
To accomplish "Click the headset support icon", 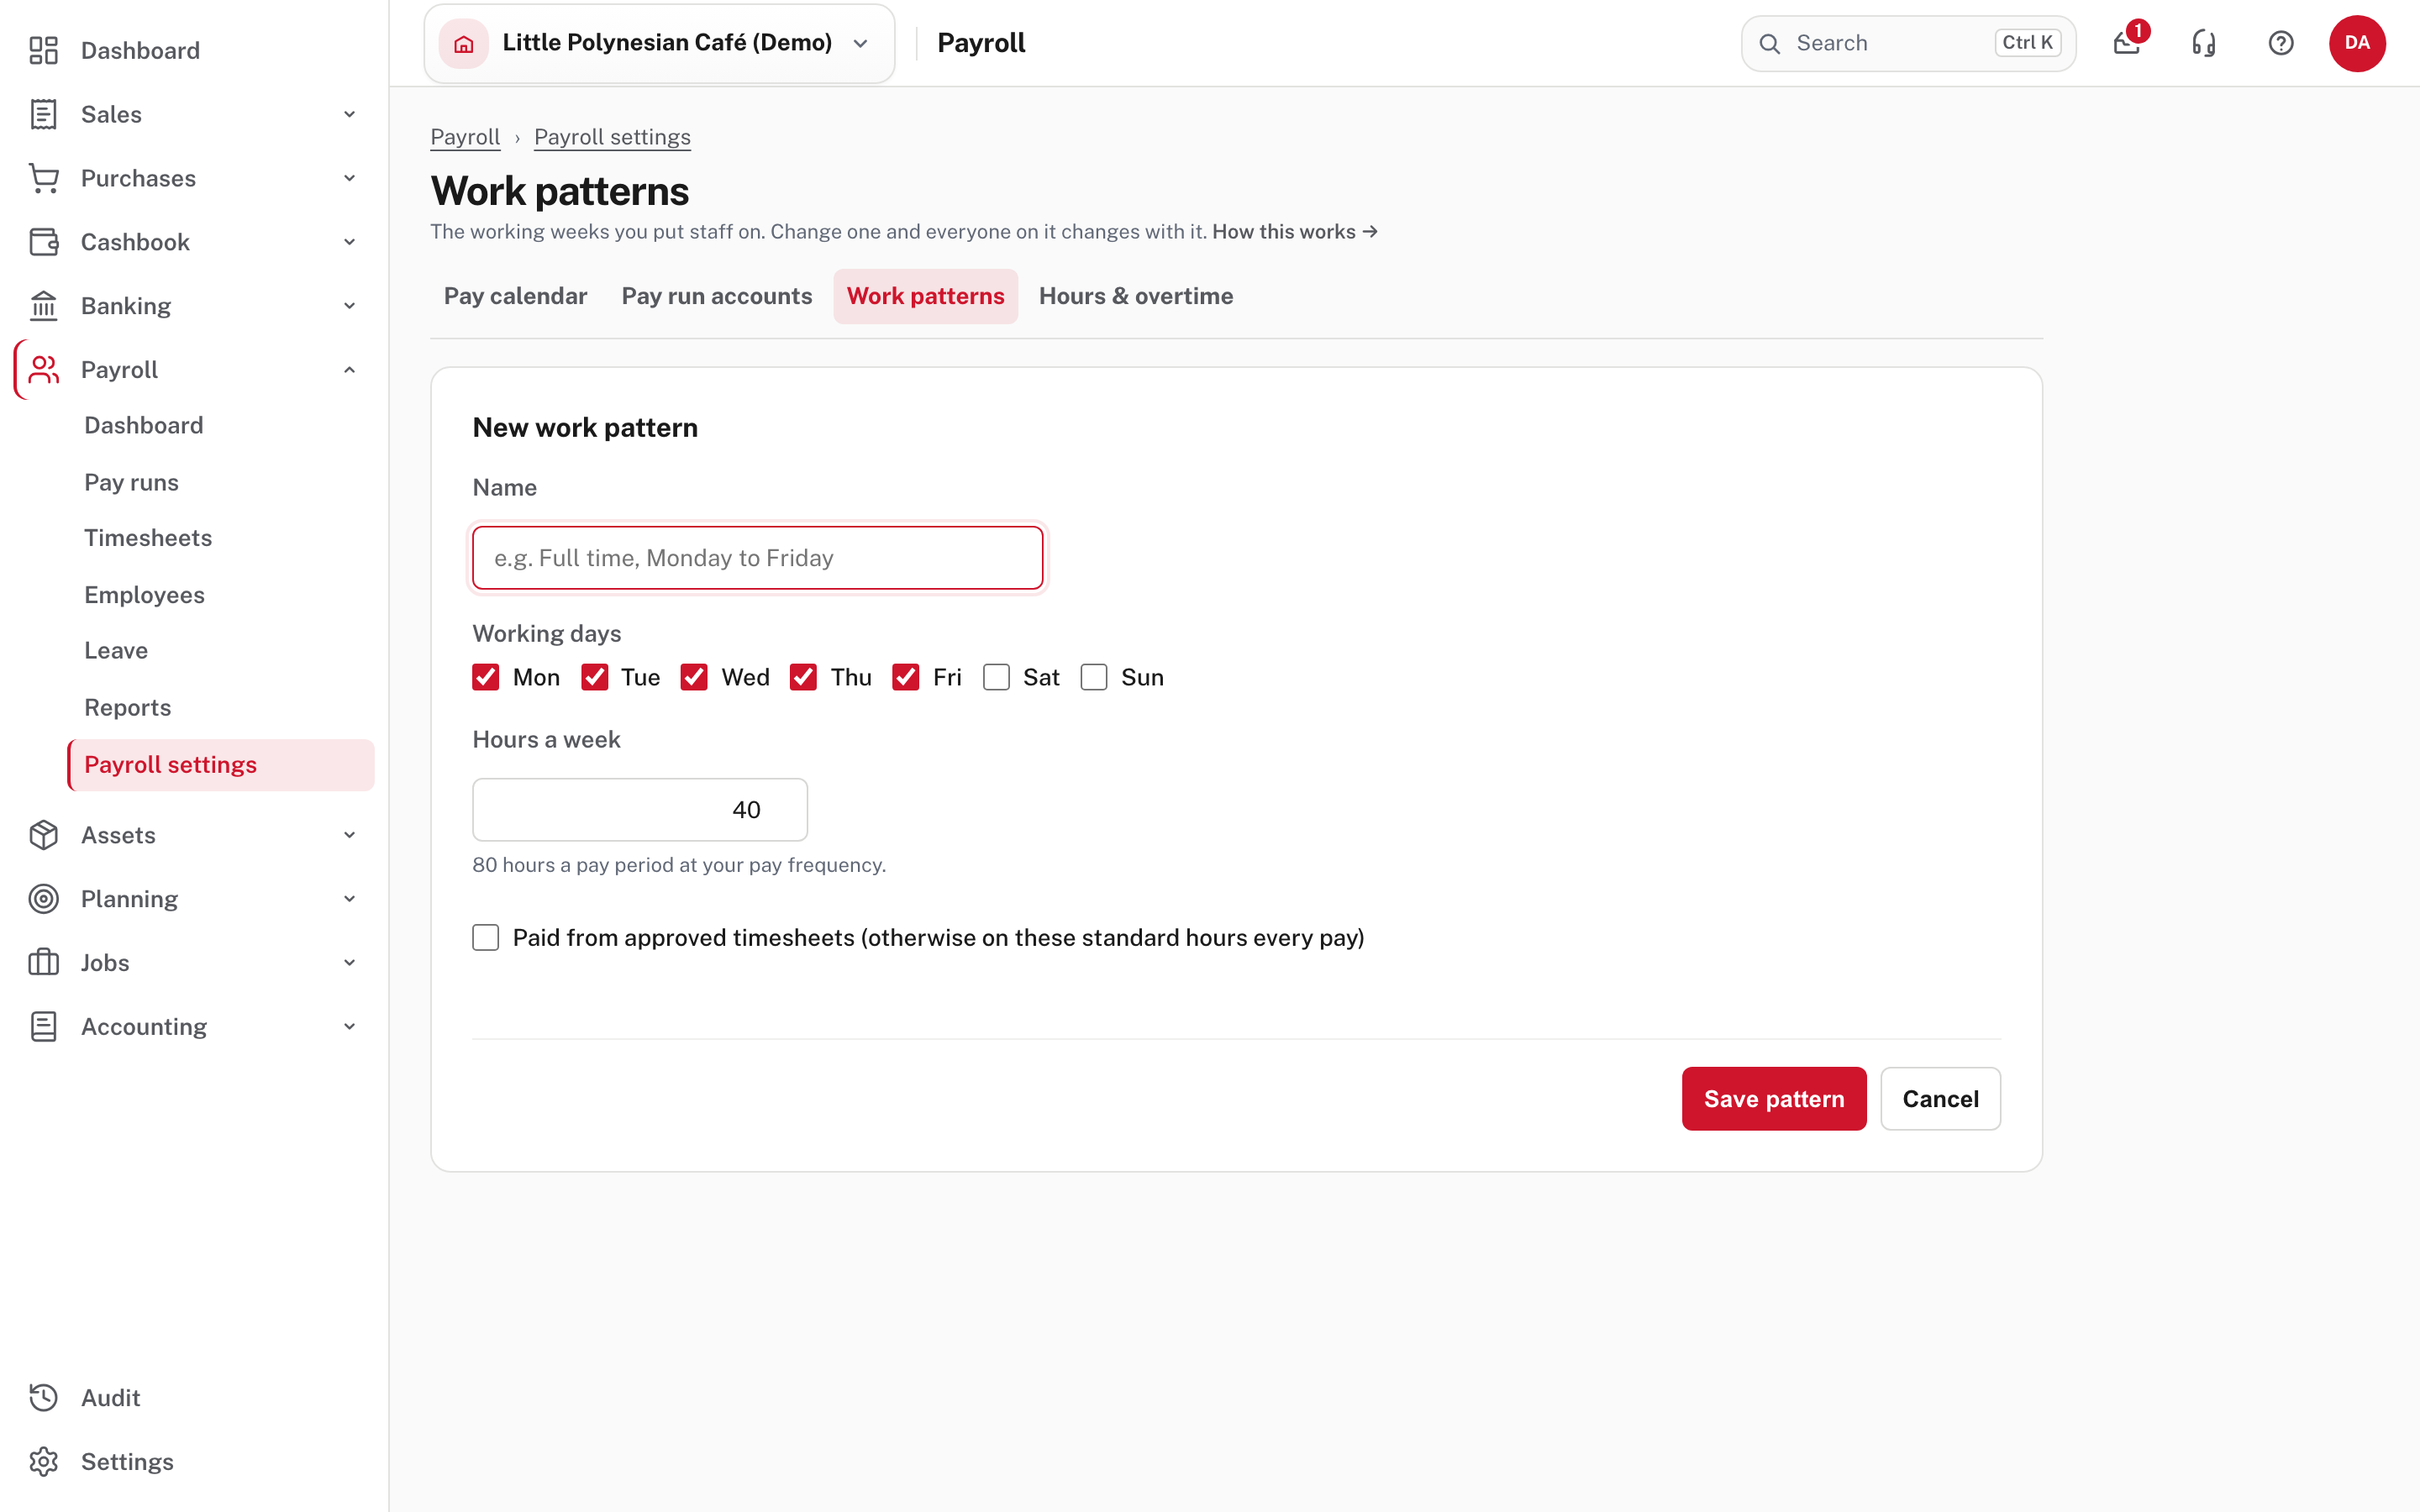I will (x=2204, y=43).
